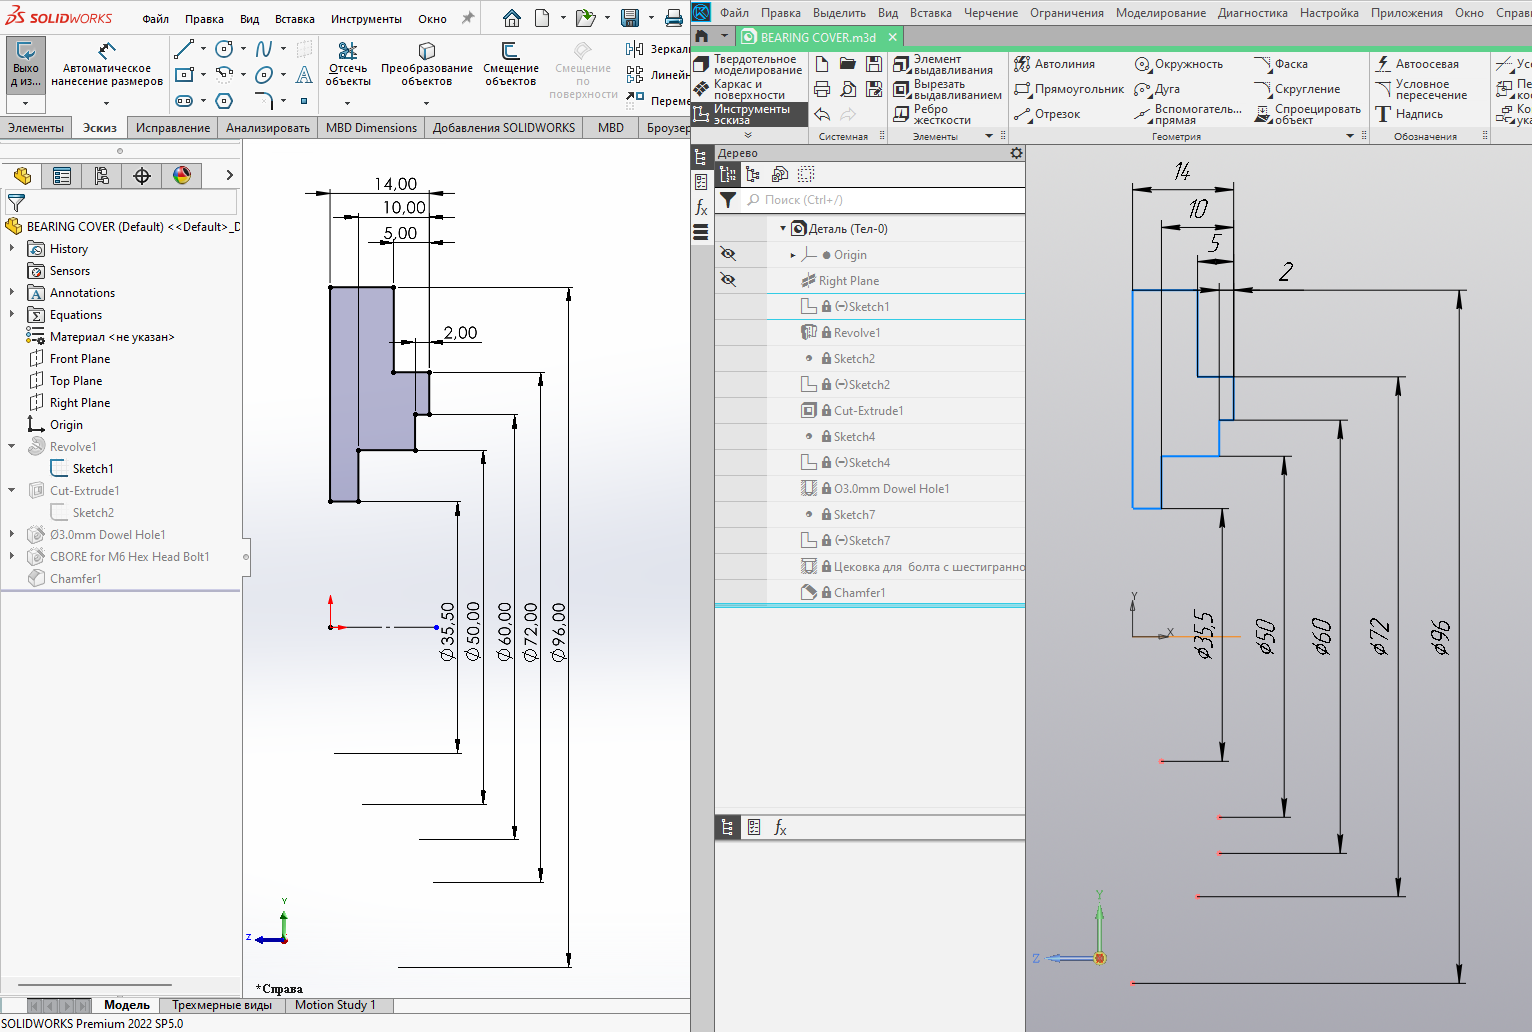Screen dimensions: 1532x1032
Task: Open the Черчение menu in KOMPAS
Action: pyautogui.click(x=990, y=13)
